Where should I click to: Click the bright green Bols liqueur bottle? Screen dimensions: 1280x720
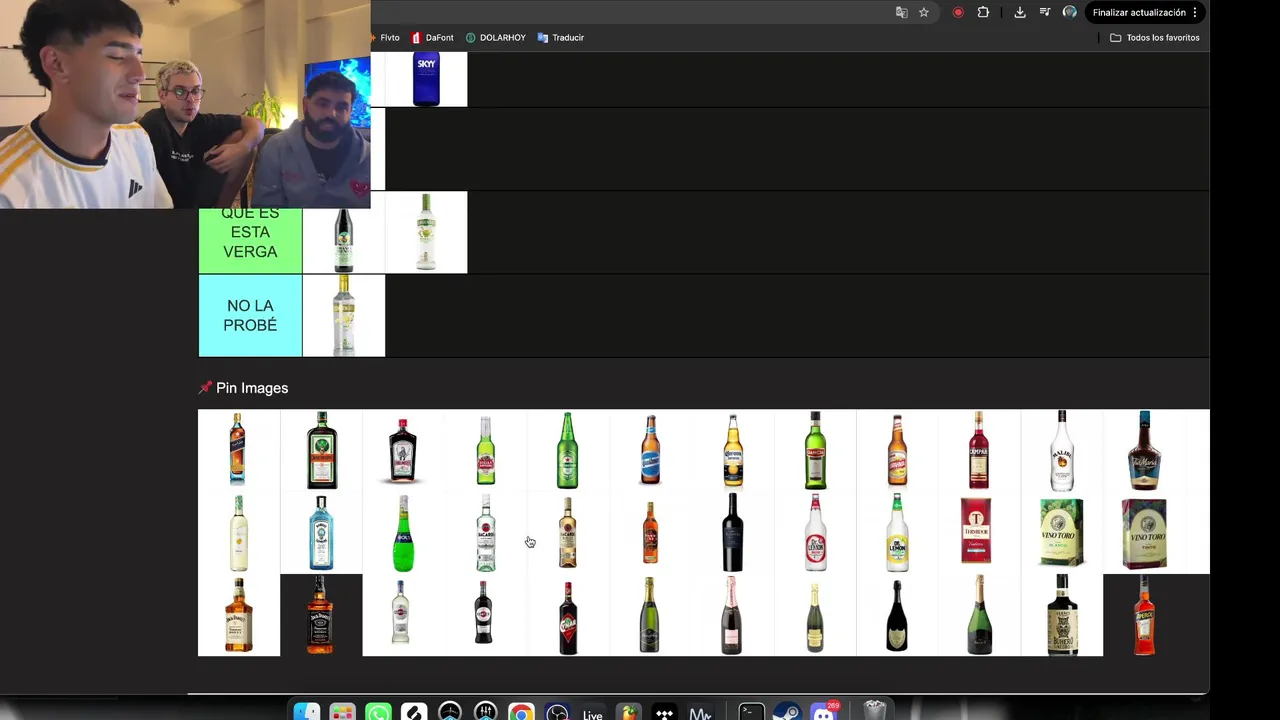click(x=403, y=533)
